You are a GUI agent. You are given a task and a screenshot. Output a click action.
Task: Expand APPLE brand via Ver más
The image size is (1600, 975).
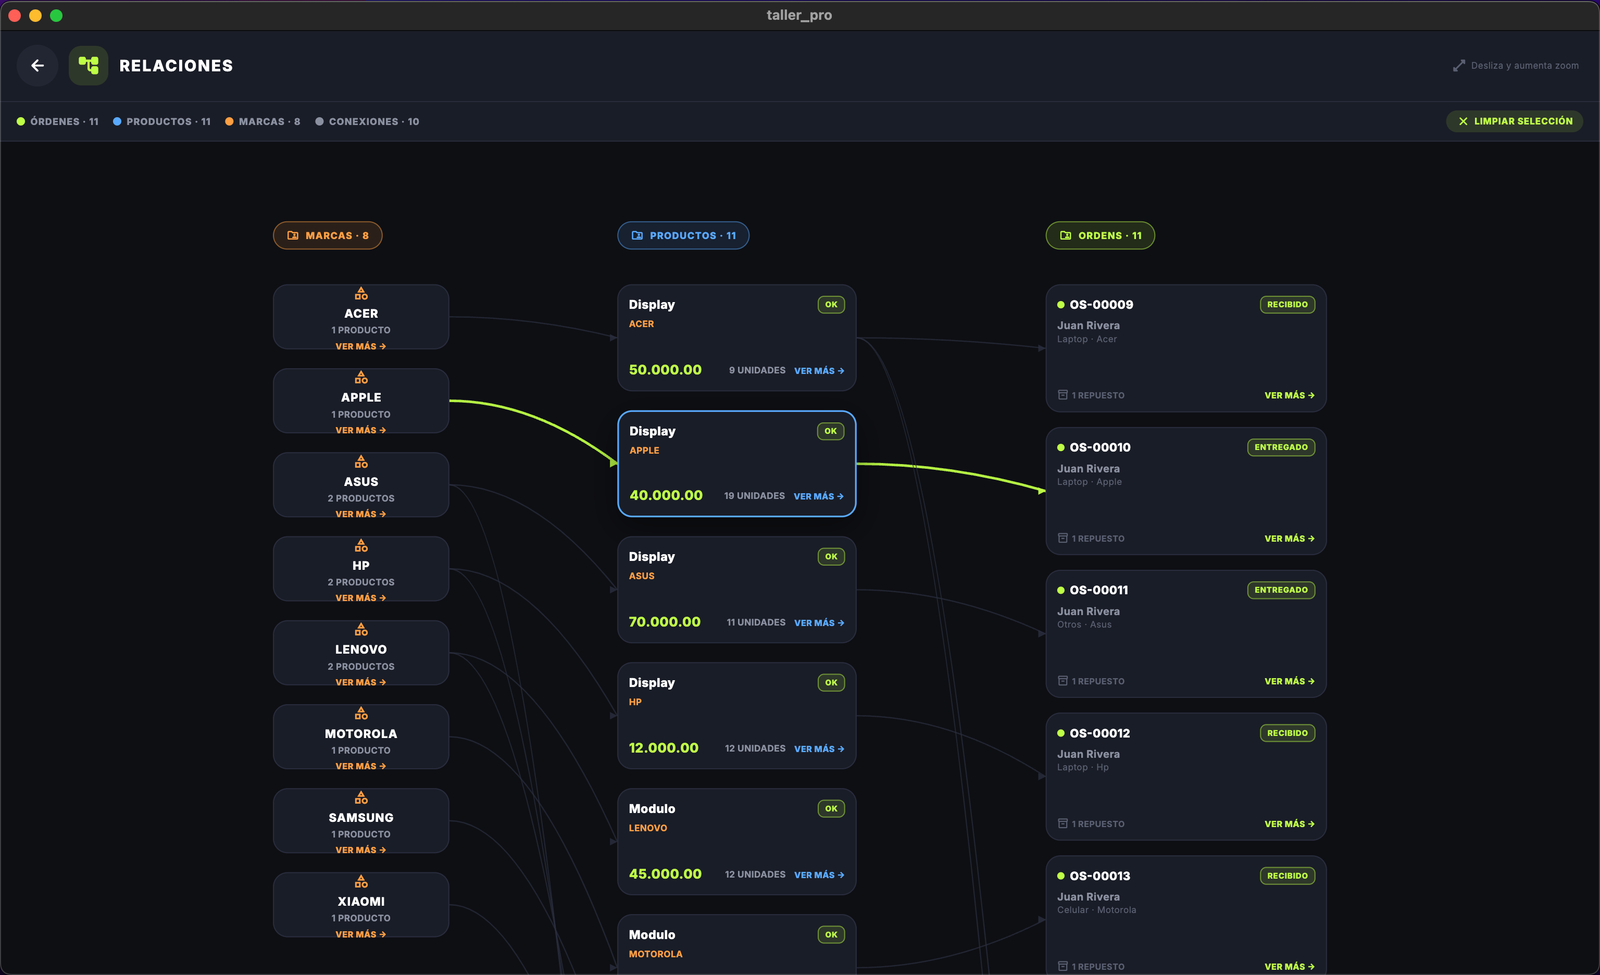(361, 431)
